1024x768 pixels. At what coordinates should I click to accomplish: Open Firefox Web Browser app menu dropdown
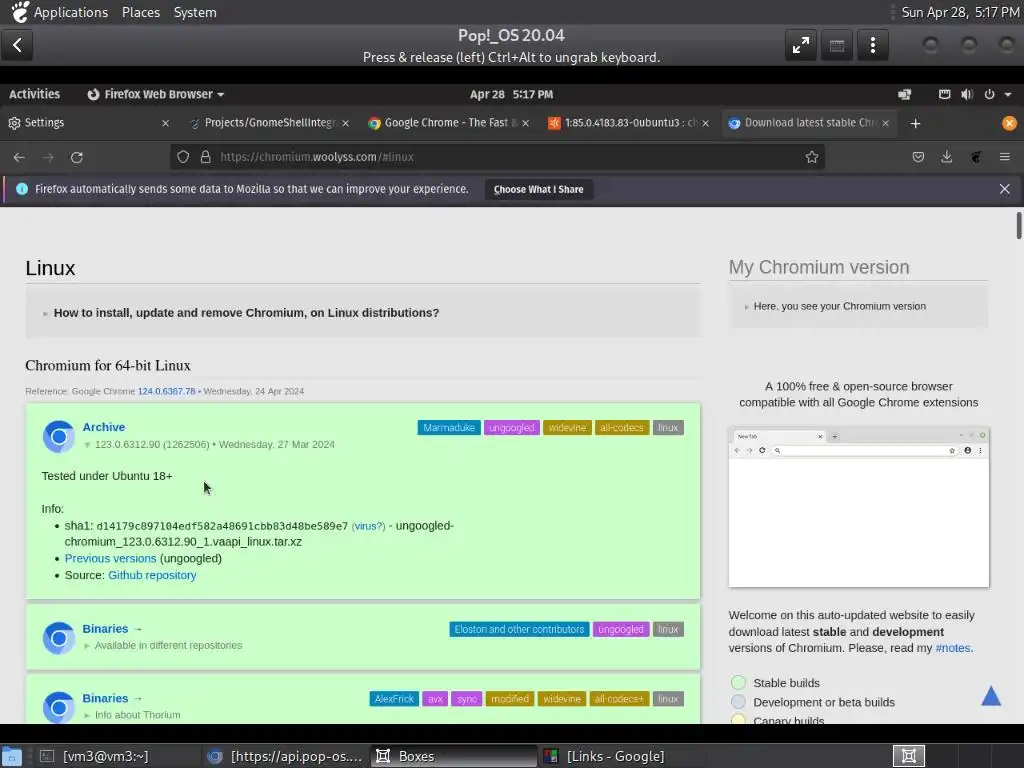(156, 94)
